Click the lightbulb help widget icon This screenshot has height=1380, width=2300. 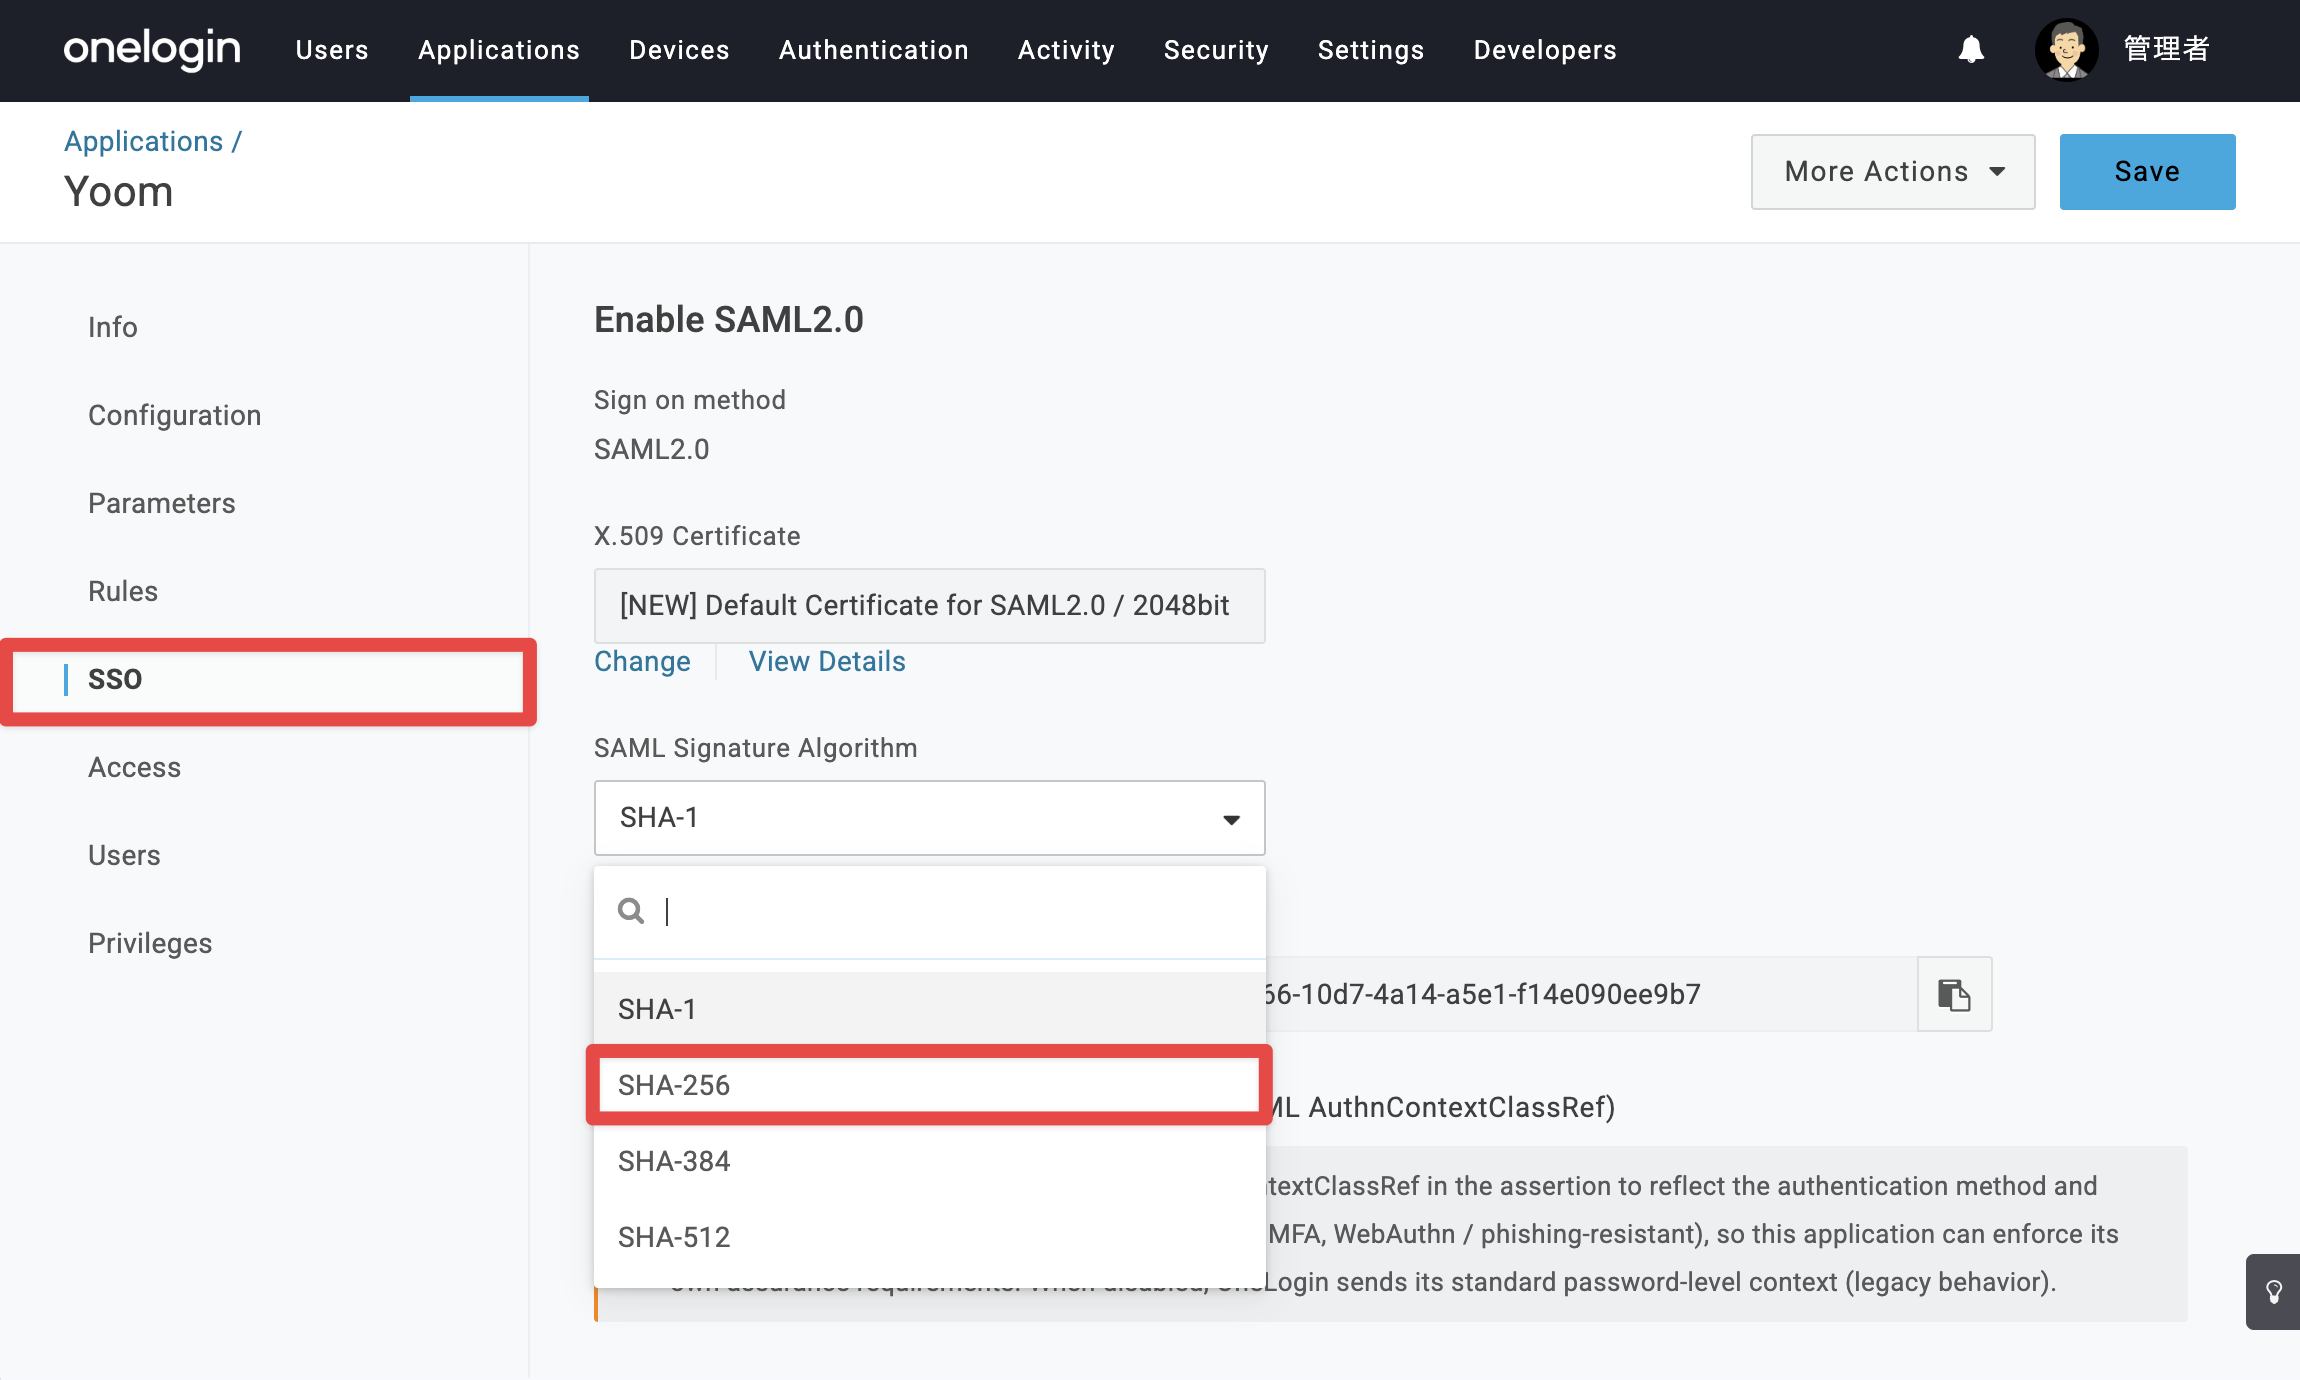coord(2274,1292)
